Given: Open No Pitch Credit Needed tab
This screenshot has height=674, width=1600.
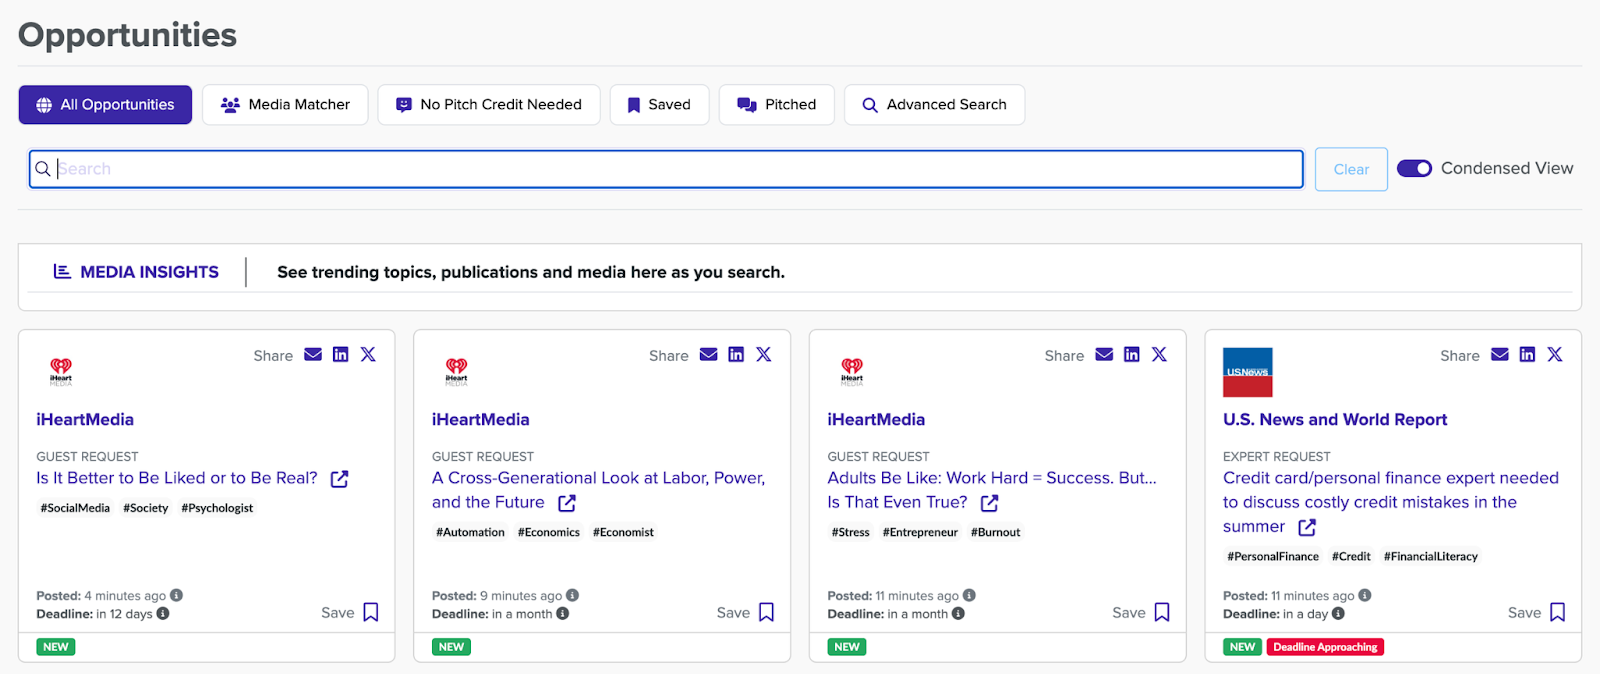Looking at the screenshot, I should click(x=489, y=105).
